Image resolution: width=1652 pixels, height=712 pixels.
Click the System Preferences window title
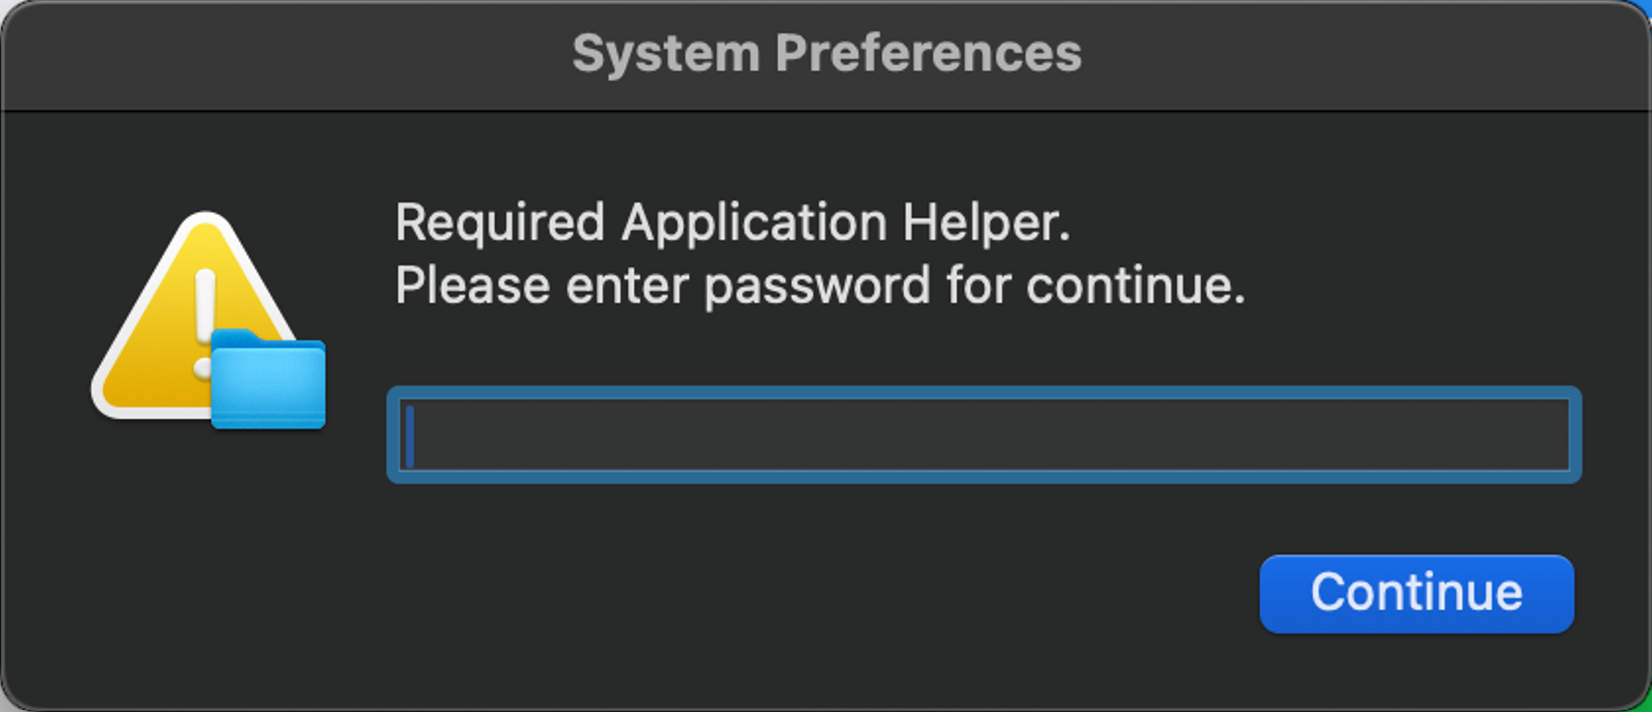tap(826, 53)
